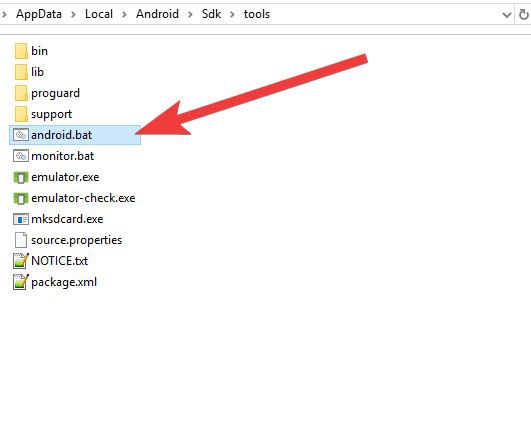Select the file name mksdcard.exe
531x444 pixels.
(67, 219)
